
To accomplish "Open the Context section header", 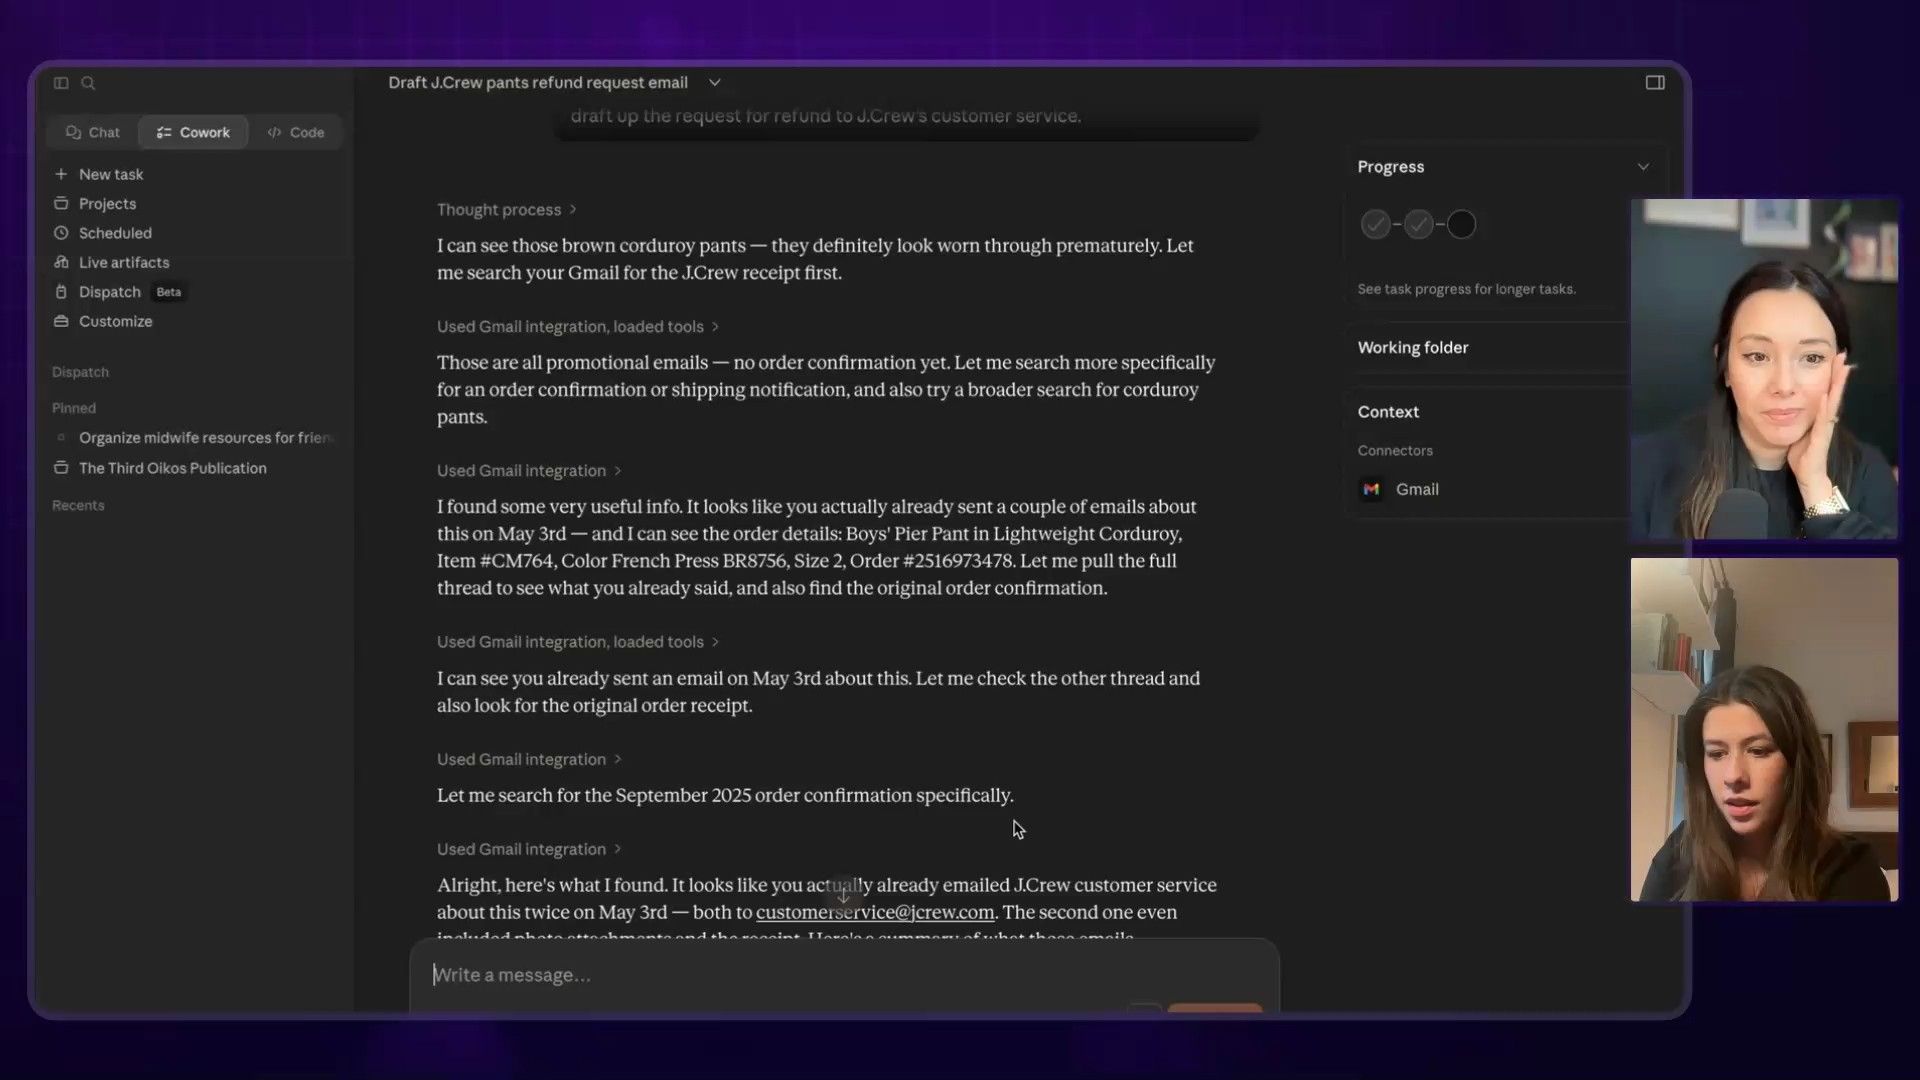I will tap(1388, 412).
